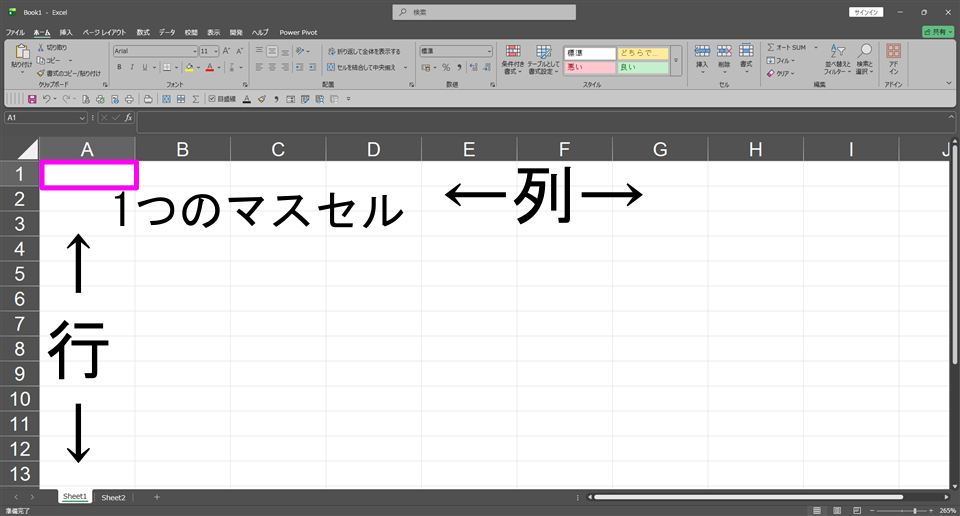
Task: Click the Find & Select (検索と選択) magnifier icon
Action: pyautogui.click(x=865, y=58)
